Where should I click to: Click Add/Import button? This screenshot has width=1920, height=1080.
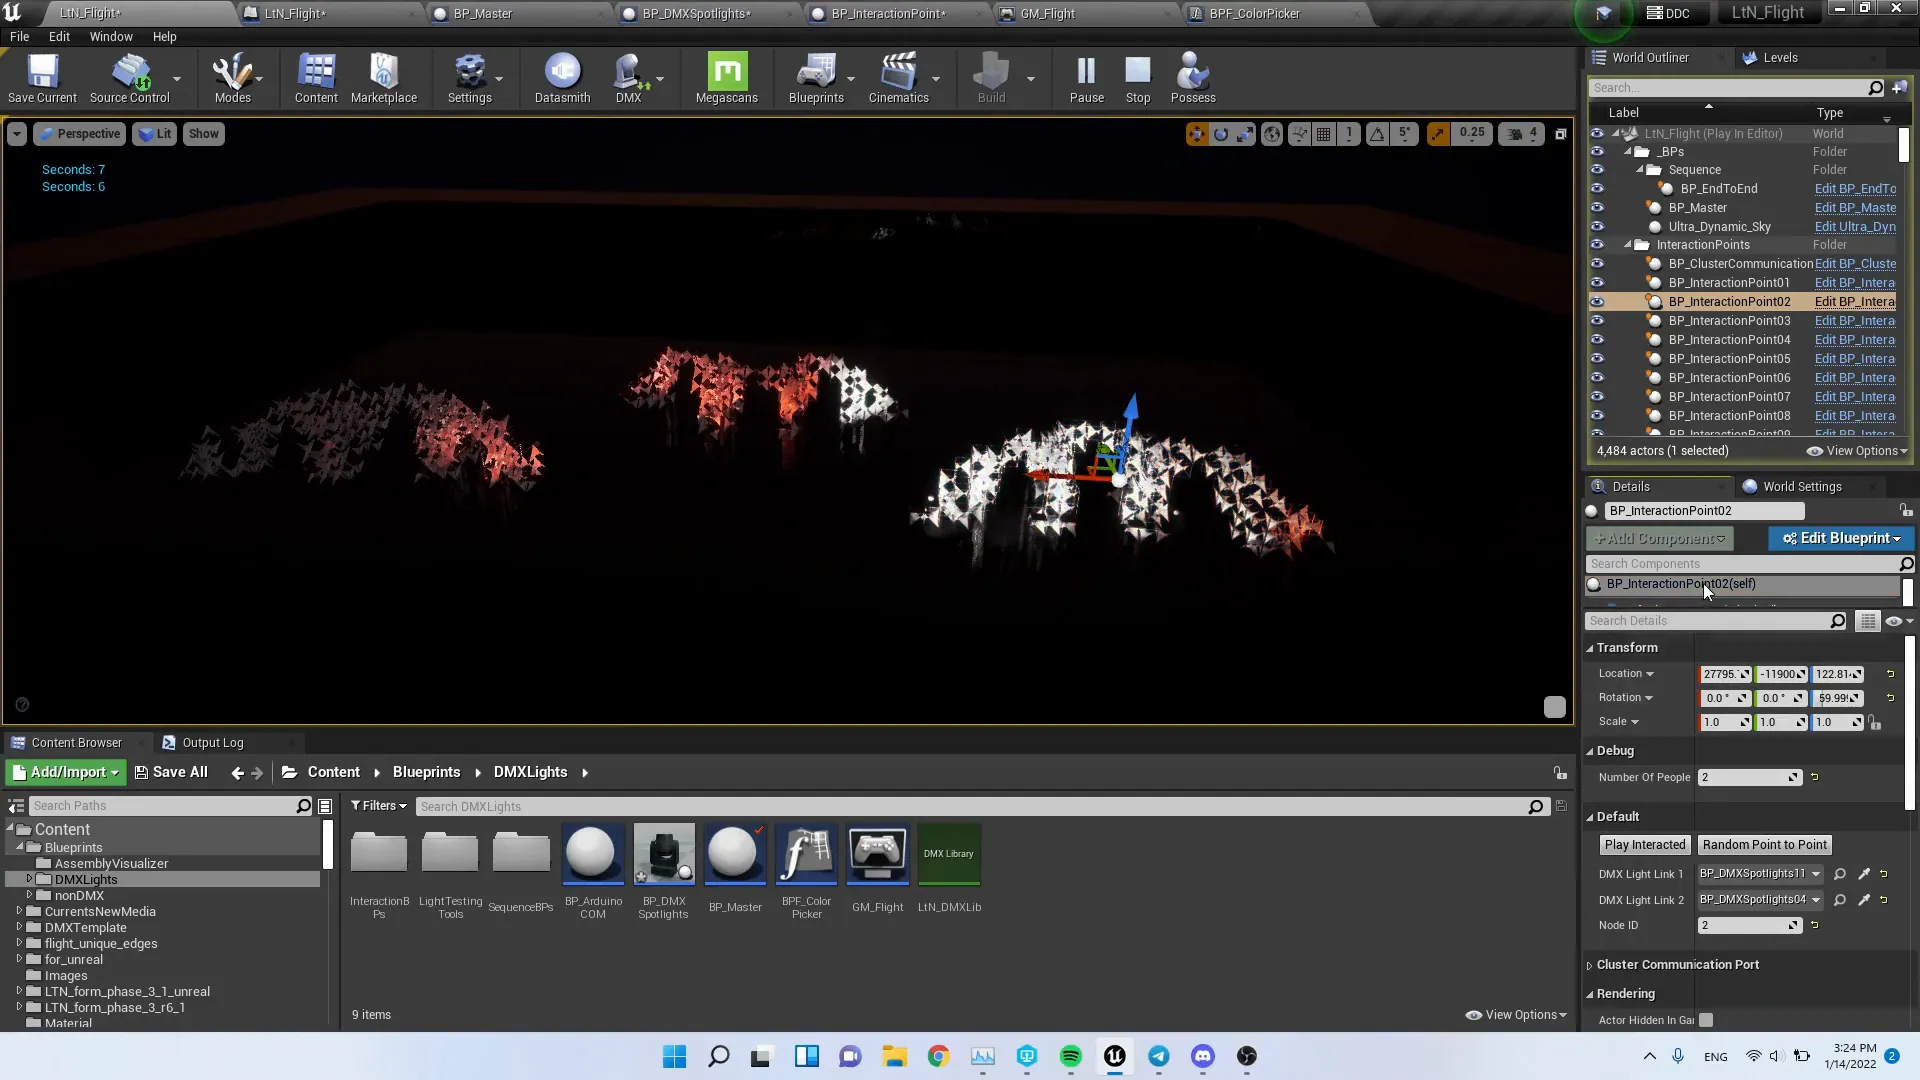[x=65, y=772]
